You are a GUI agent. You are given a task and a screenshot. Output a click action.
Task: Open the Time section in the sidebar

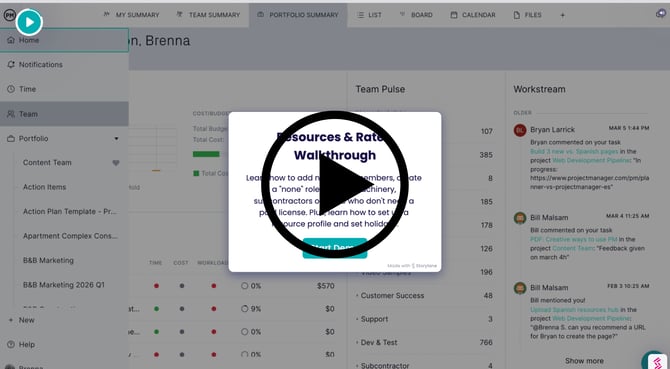click(x=64, y=89)
